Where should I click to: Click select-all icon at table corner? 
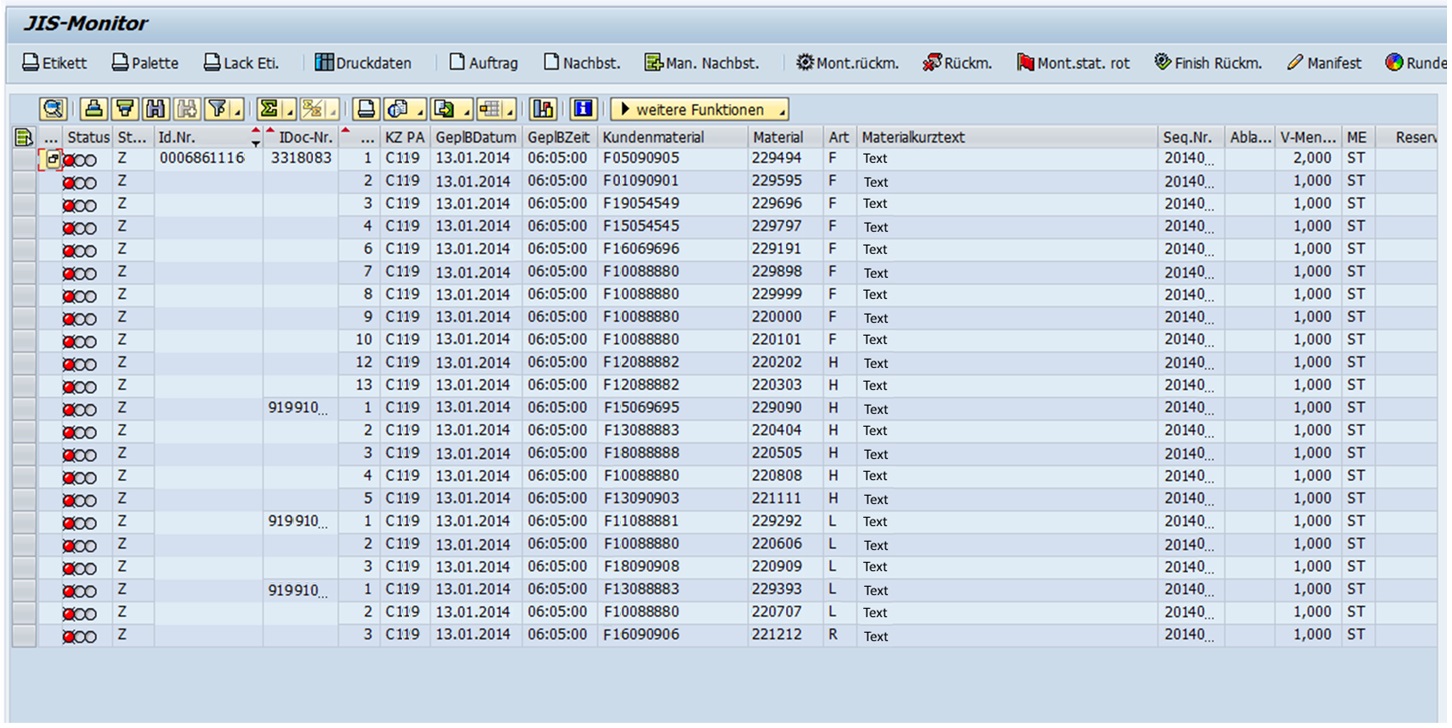point(23,137)
